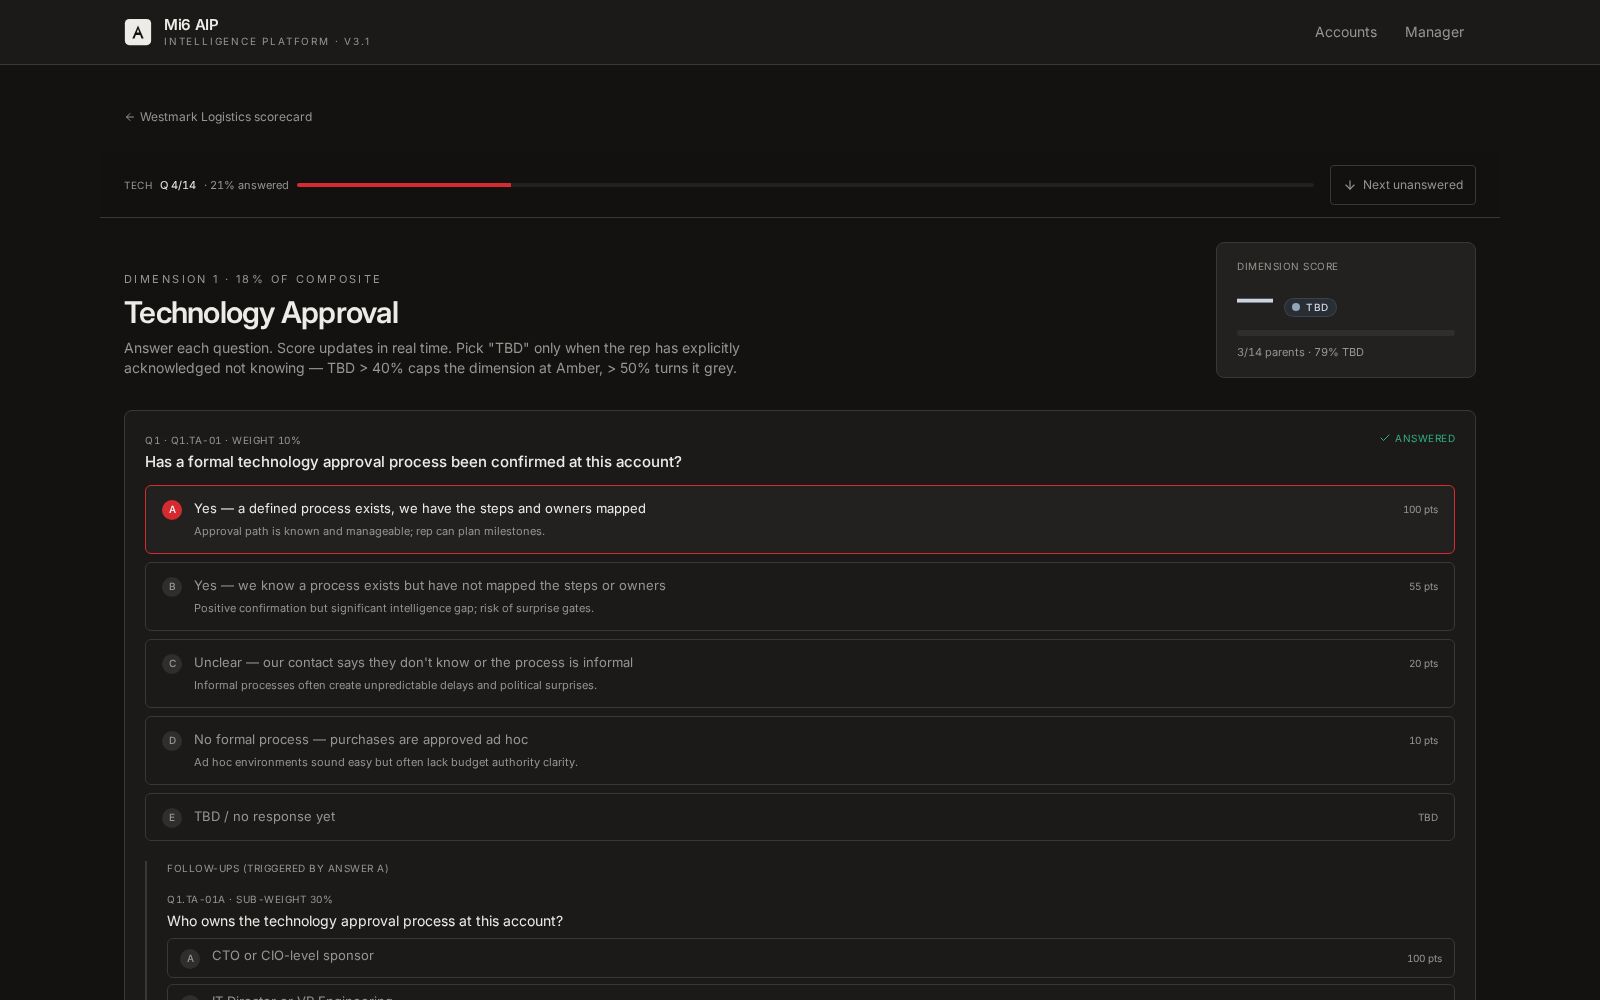Return via Westmark Logistics scorecard link
The image size is (1600, 1000).
(226, 117)
